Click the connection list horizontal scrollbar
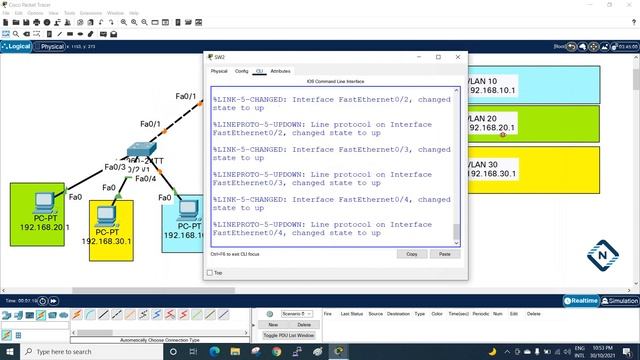Image resolution: width=640 pixels, height=360 pixels. point(95,333)
